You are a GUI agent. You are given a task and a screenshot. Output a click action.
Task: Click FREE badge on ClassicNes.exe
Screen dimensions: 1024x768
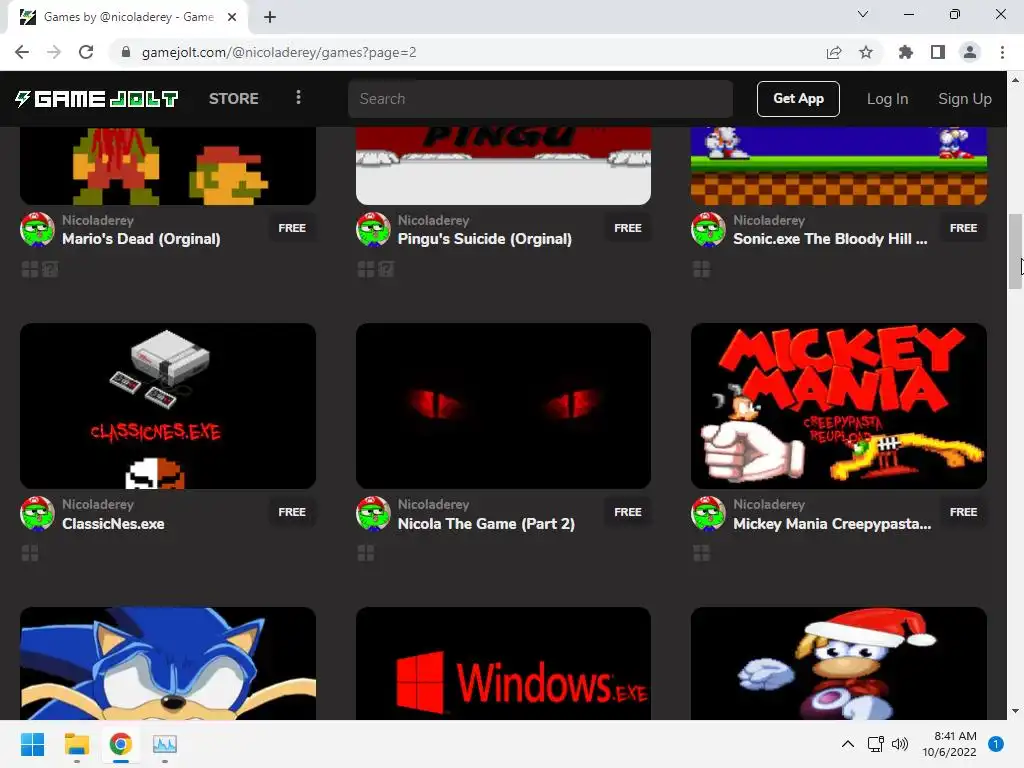pyautogui.click(x=292, y=512)
